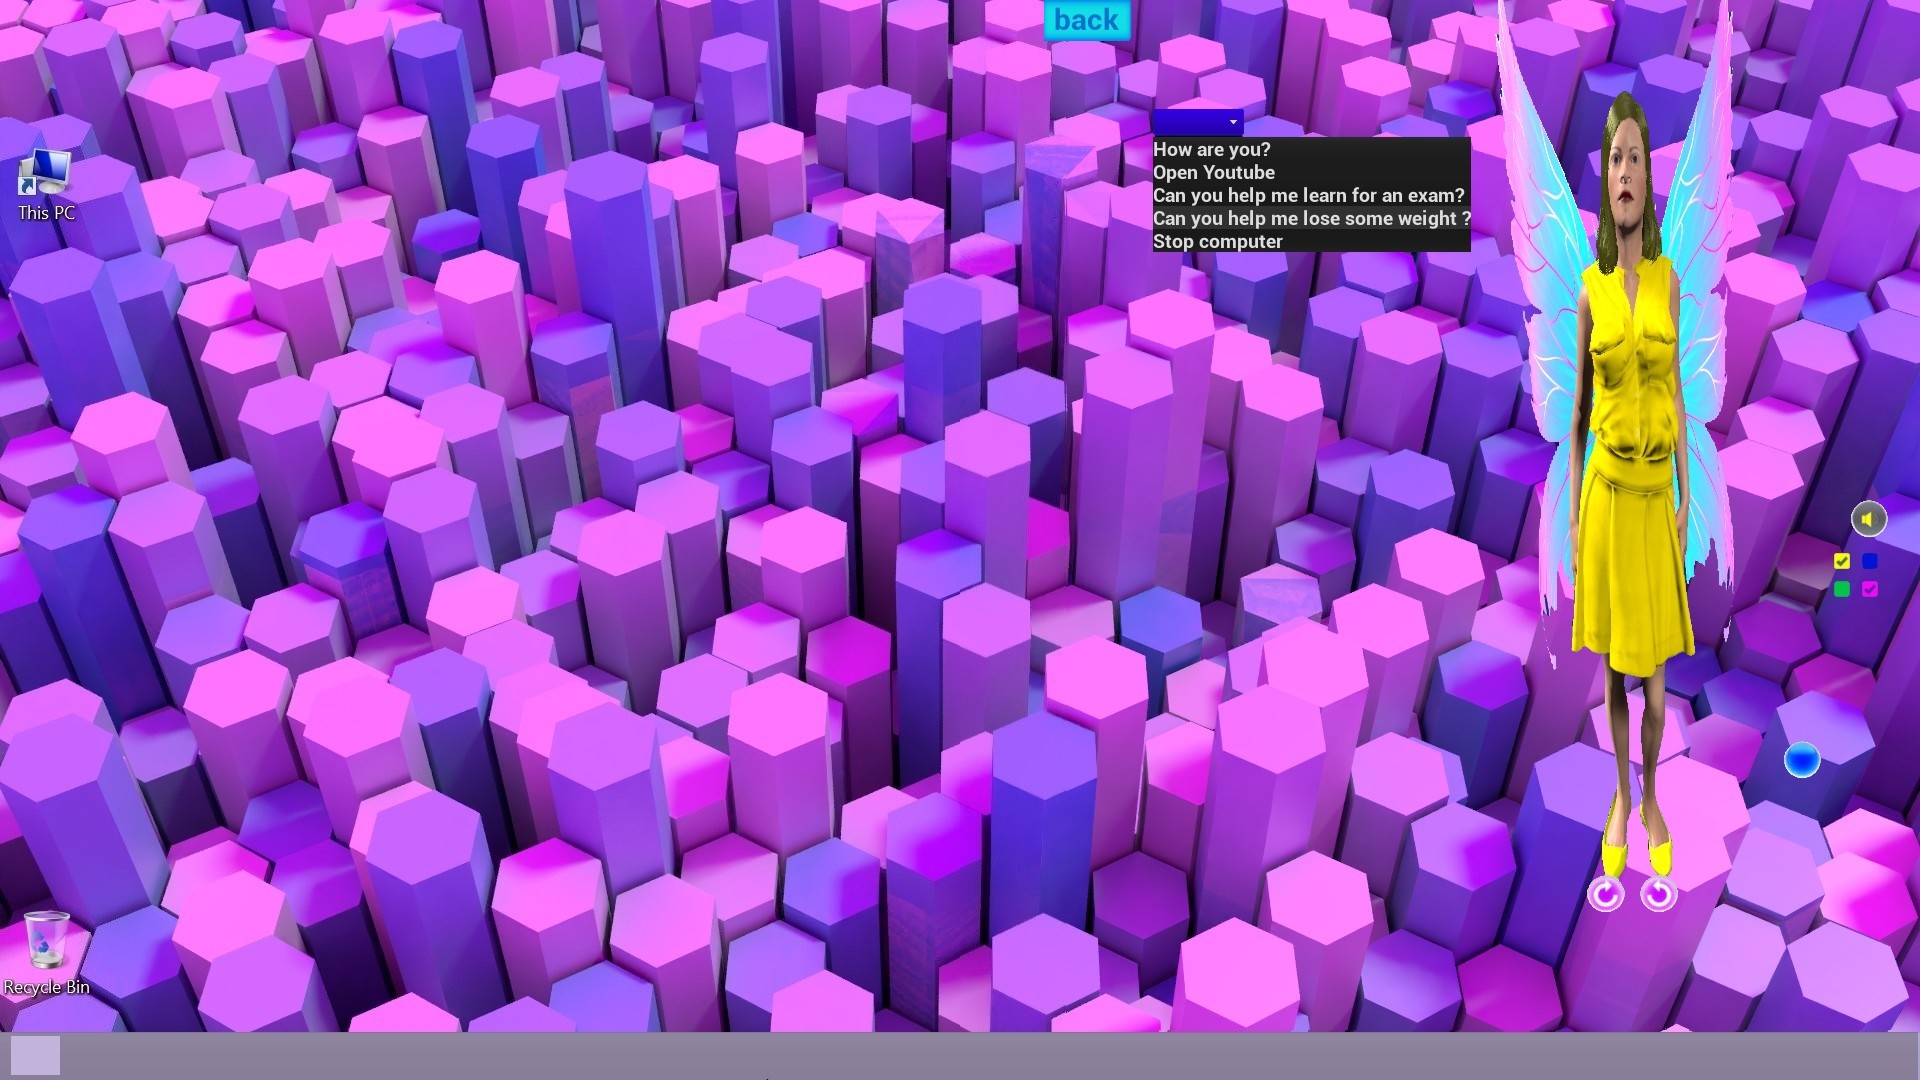This screenshot has height=1080, width=1920.
Task: Toggle the yellow checkbox
Action: coord(1842,561)
